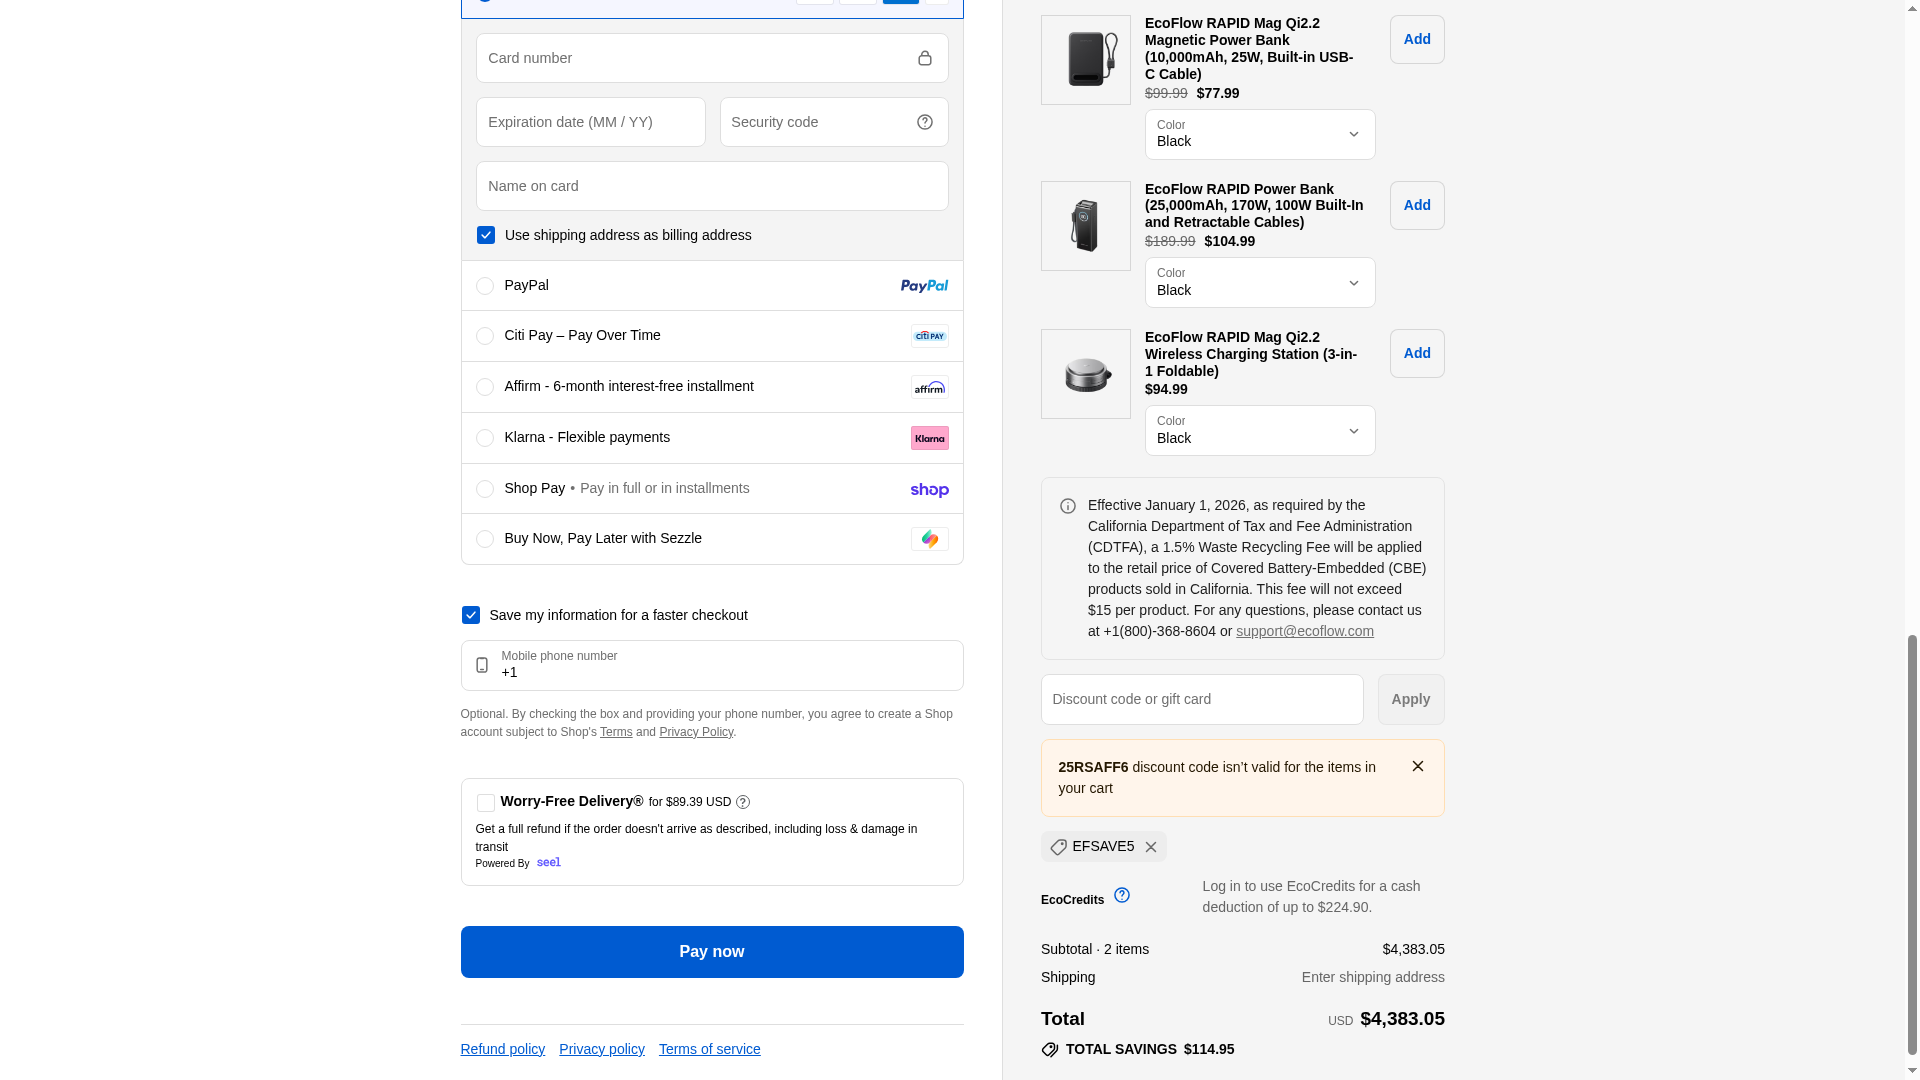Click the Klarna logo icon
This screenshot has width=1920, height=1080.
929,438
